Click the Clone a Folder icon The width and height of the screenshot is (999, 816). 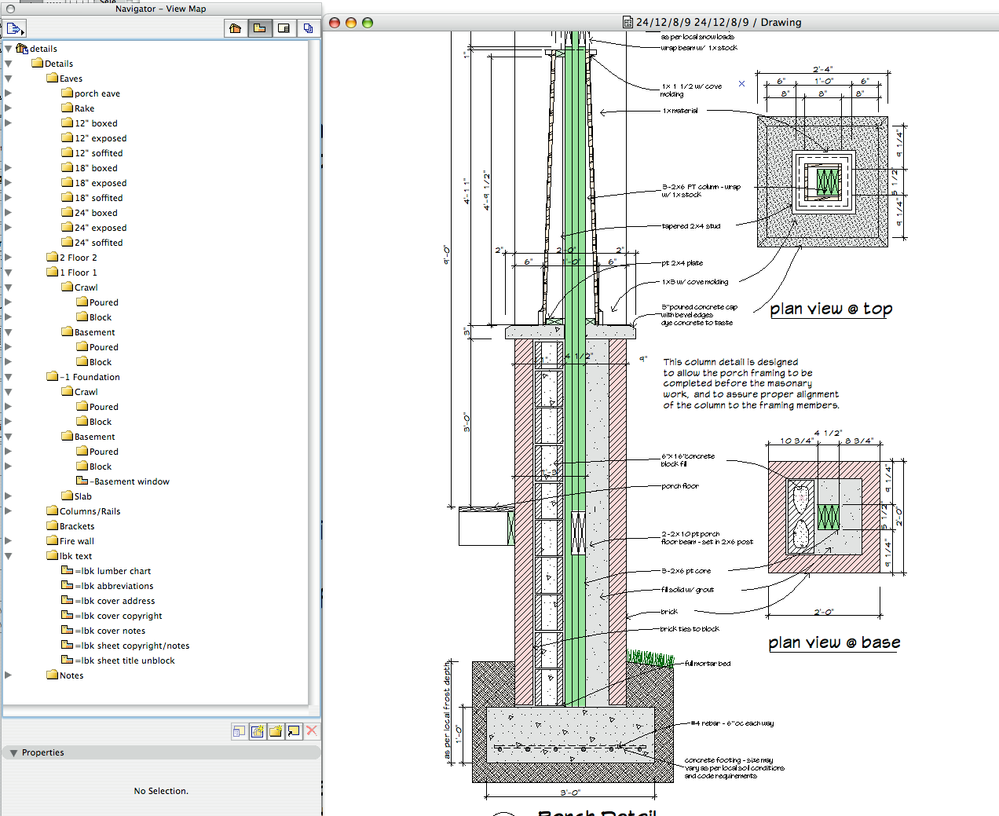click(x=293, y=731)
